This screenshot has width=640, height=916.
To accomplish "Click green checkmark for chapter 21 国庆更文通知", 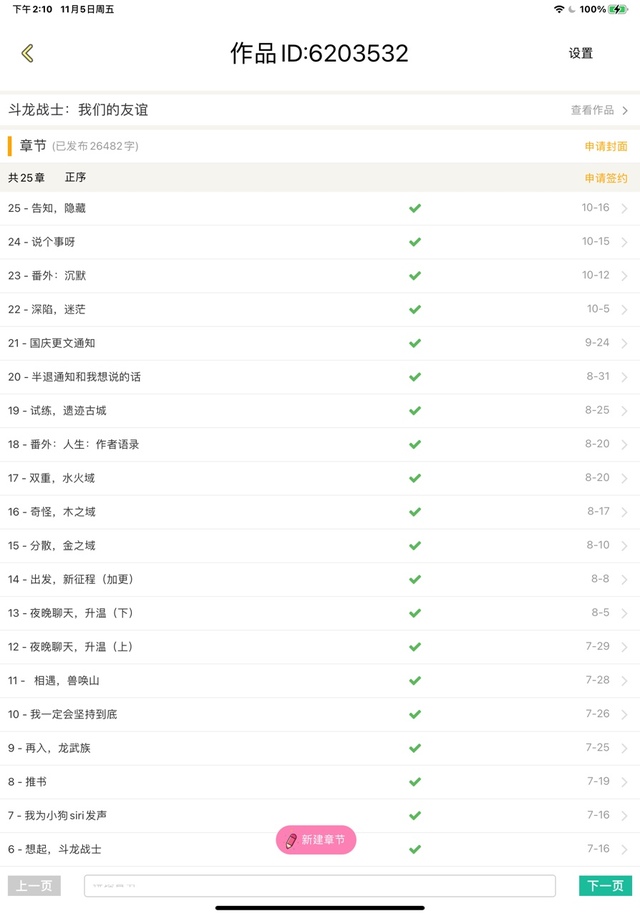I will click(415, 343).
